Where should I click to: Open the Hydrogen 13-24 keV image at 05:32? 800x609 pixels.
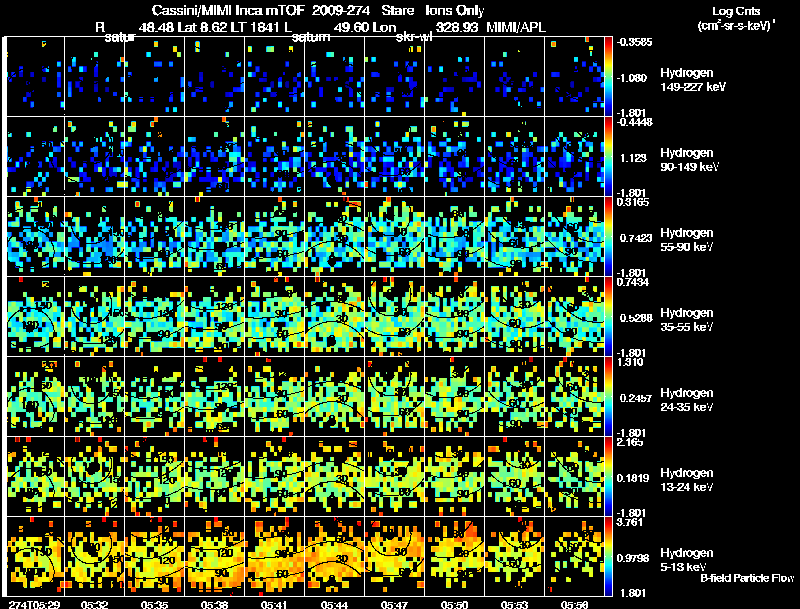point(94,476)
